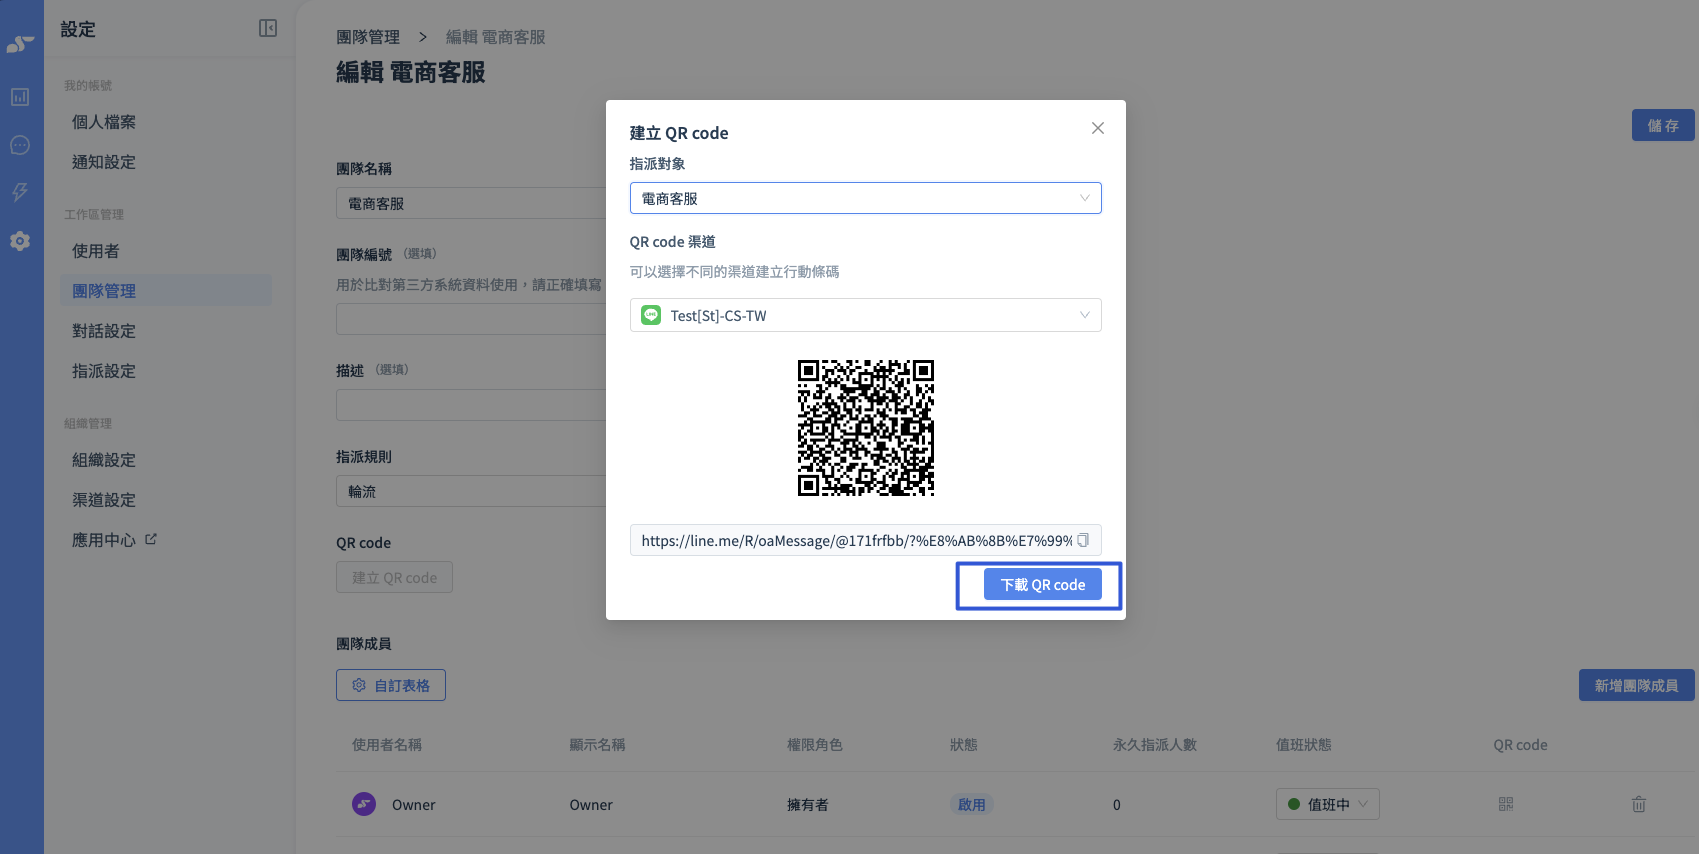1699x854 pixels.
Task: Open the Test[St]-CS-TW channel dropdown
Action: click(866, 315)
